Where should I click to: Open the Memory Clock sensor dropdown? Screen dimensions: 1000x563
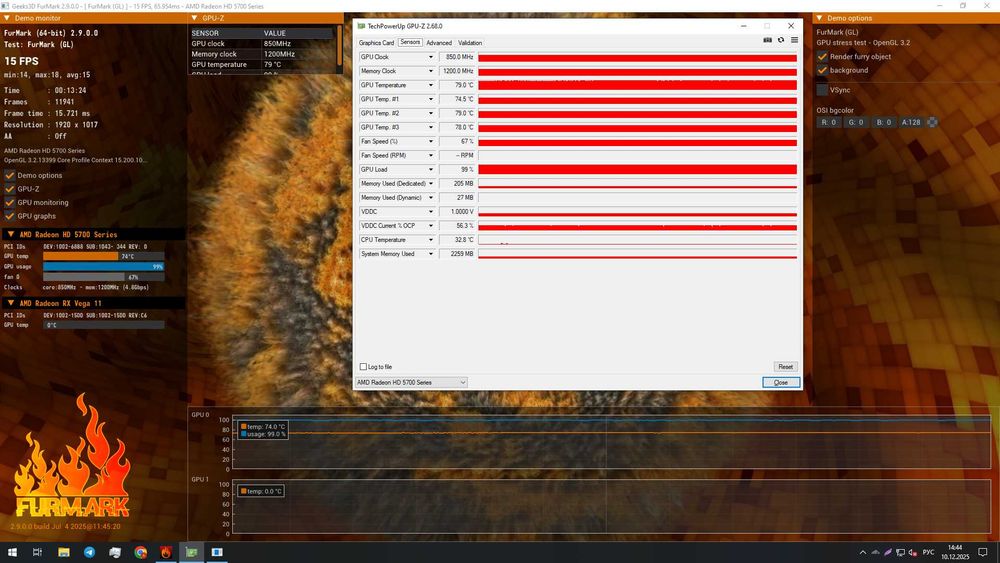click(430, 71)
